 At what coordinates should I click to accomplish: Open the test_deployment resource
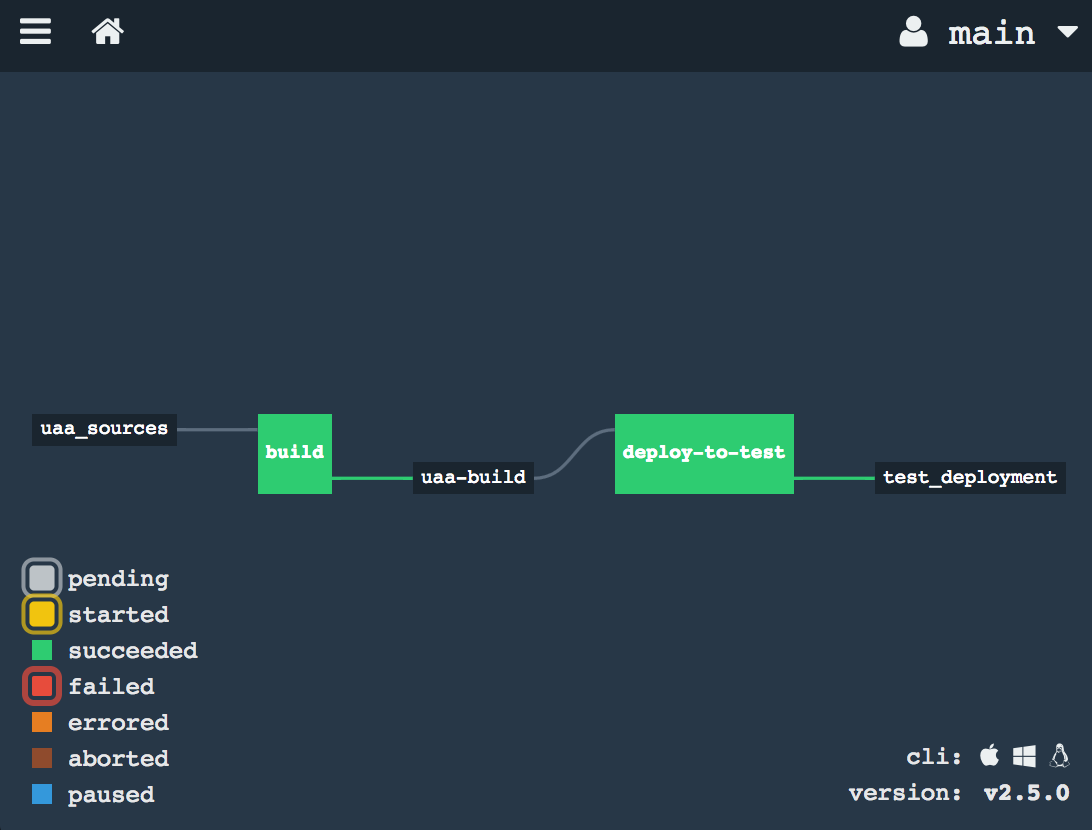click(x=969, y=477)
